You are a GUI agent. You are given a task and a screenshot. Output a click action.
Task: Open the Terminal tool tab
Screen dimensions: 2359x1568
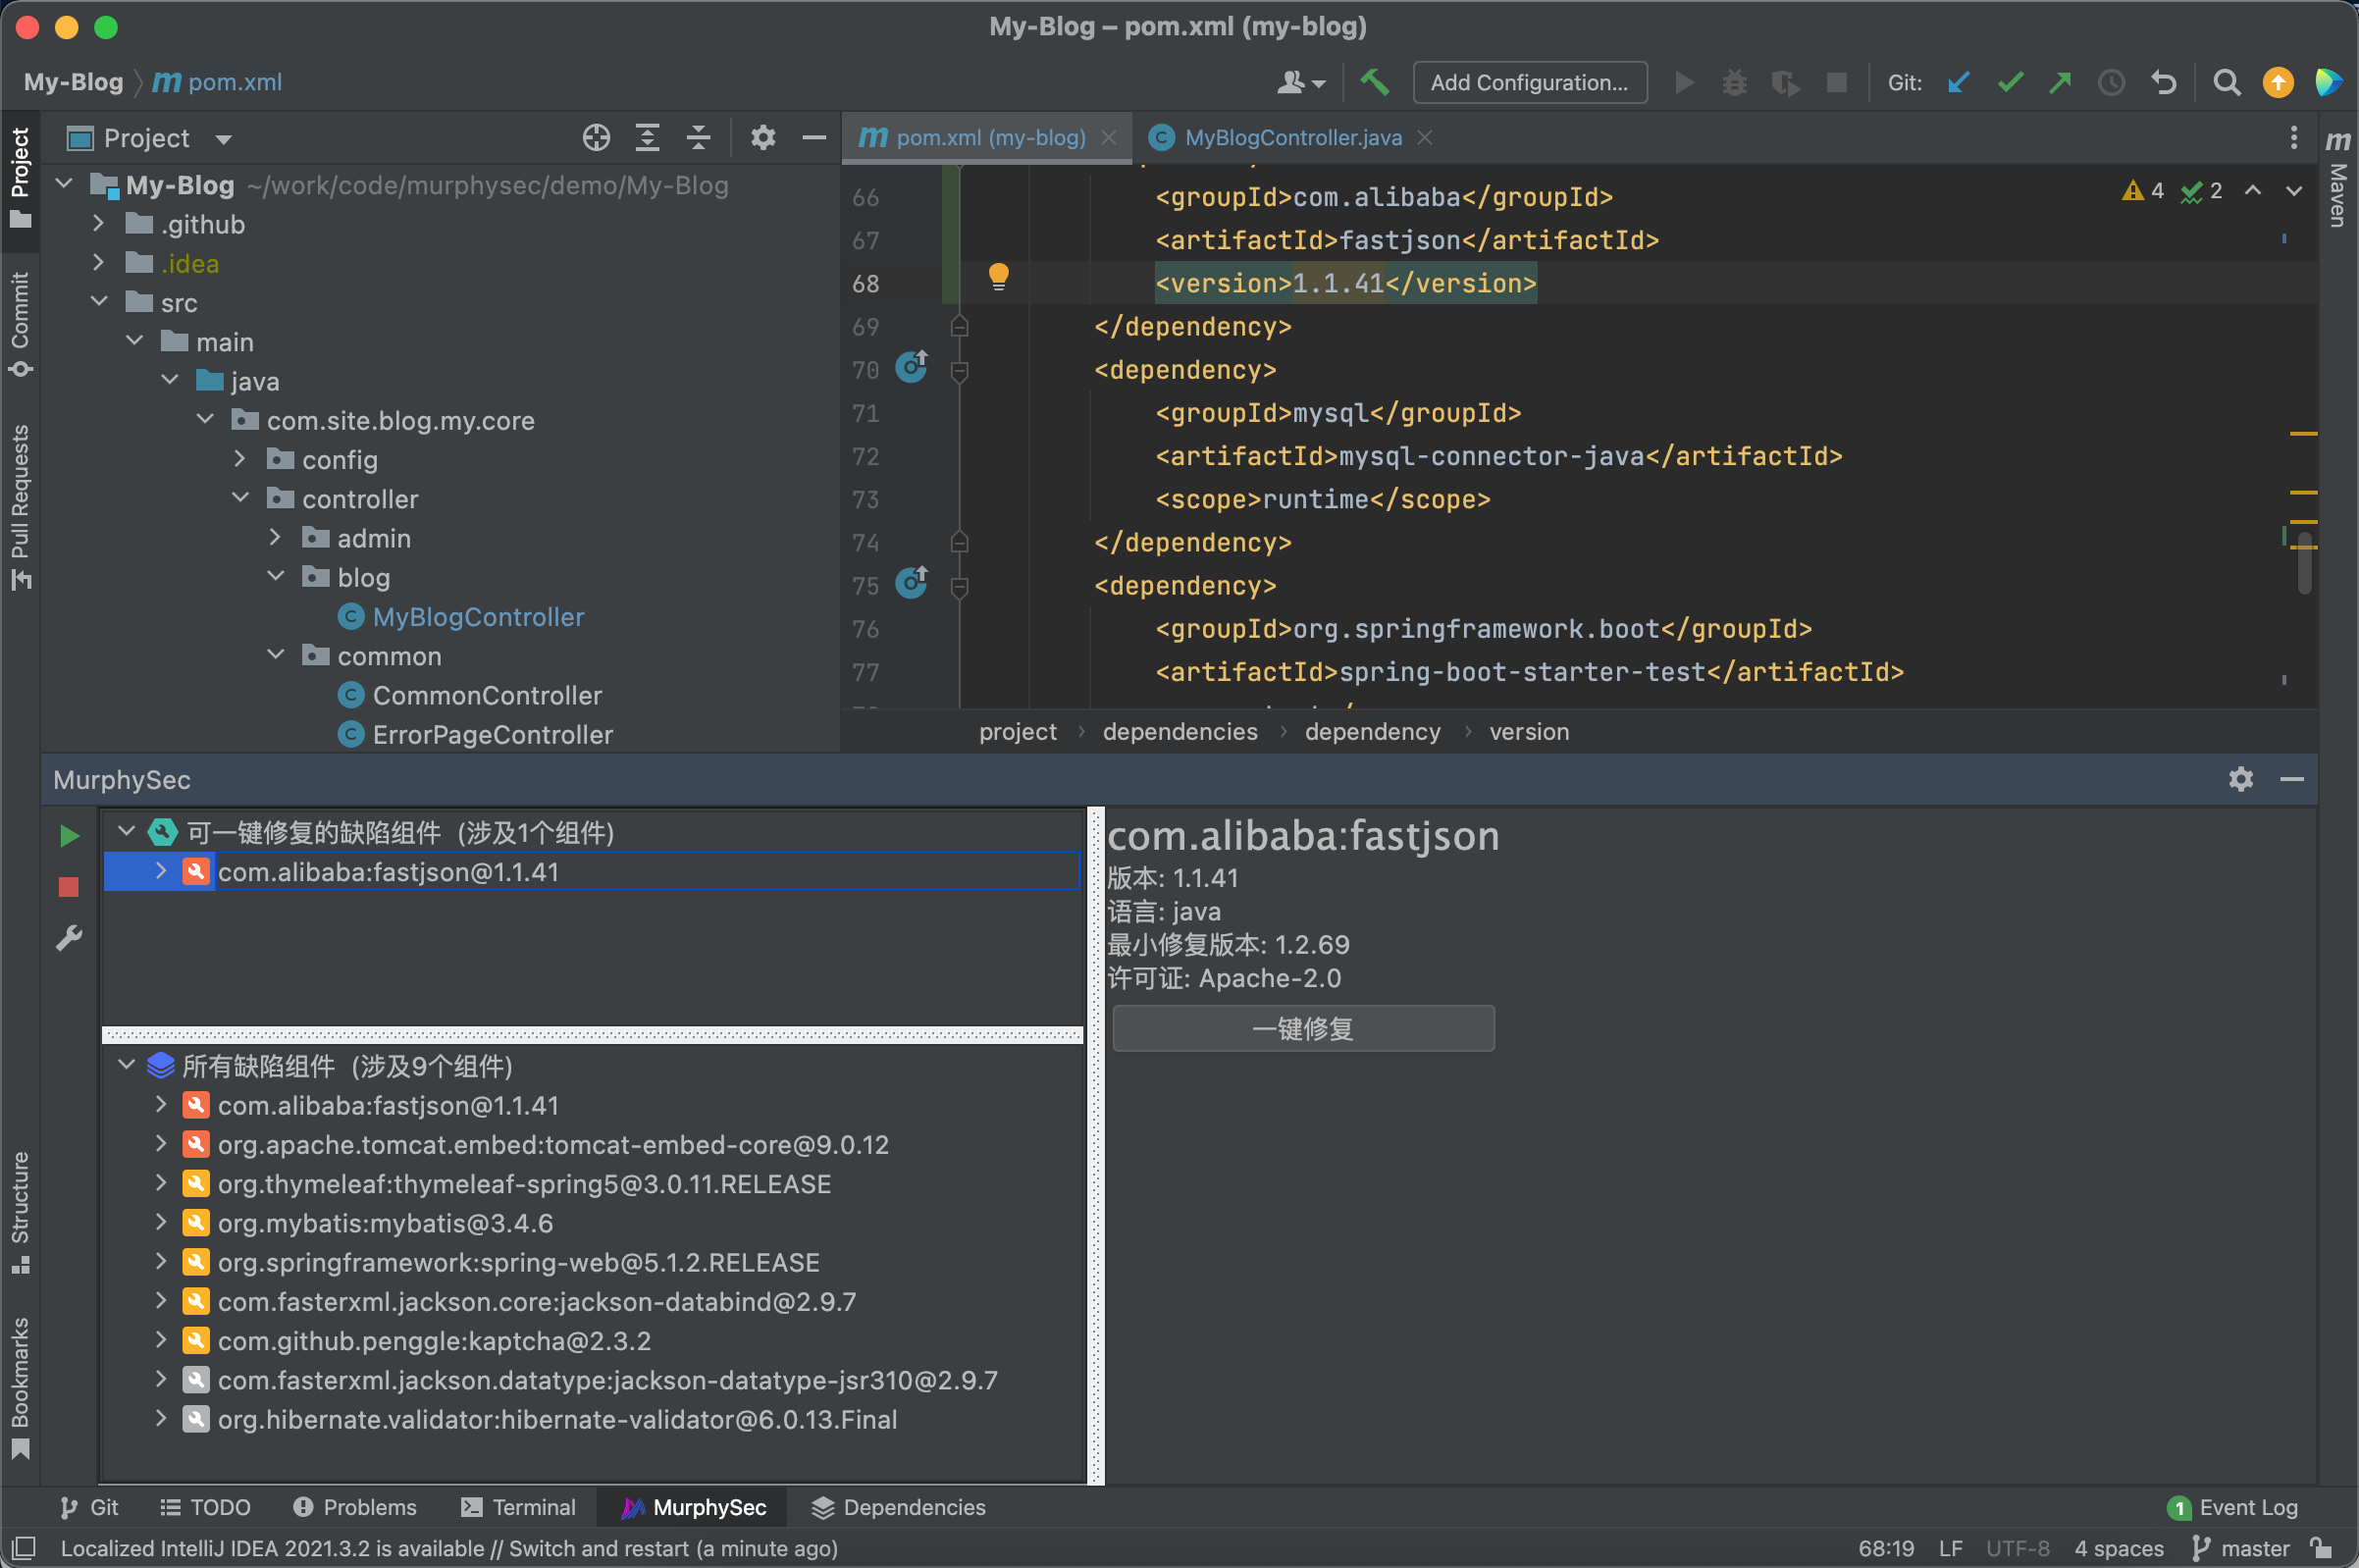coord(518,1507)
